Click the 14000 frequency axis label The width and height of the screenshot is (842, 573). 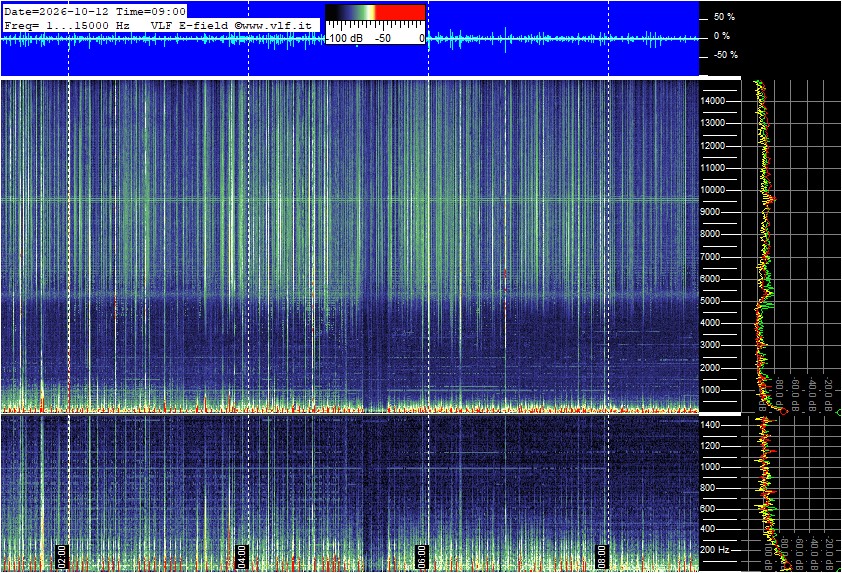(713, 101)
